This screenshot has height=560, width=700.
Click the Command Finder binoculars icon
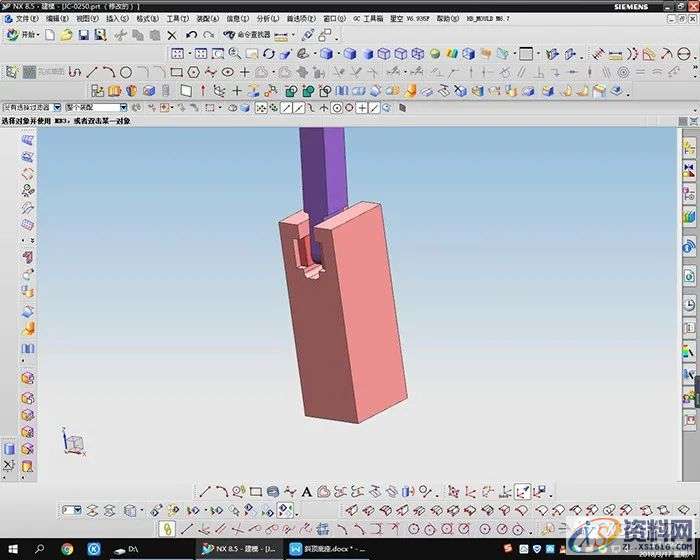[x=230, y=35]
